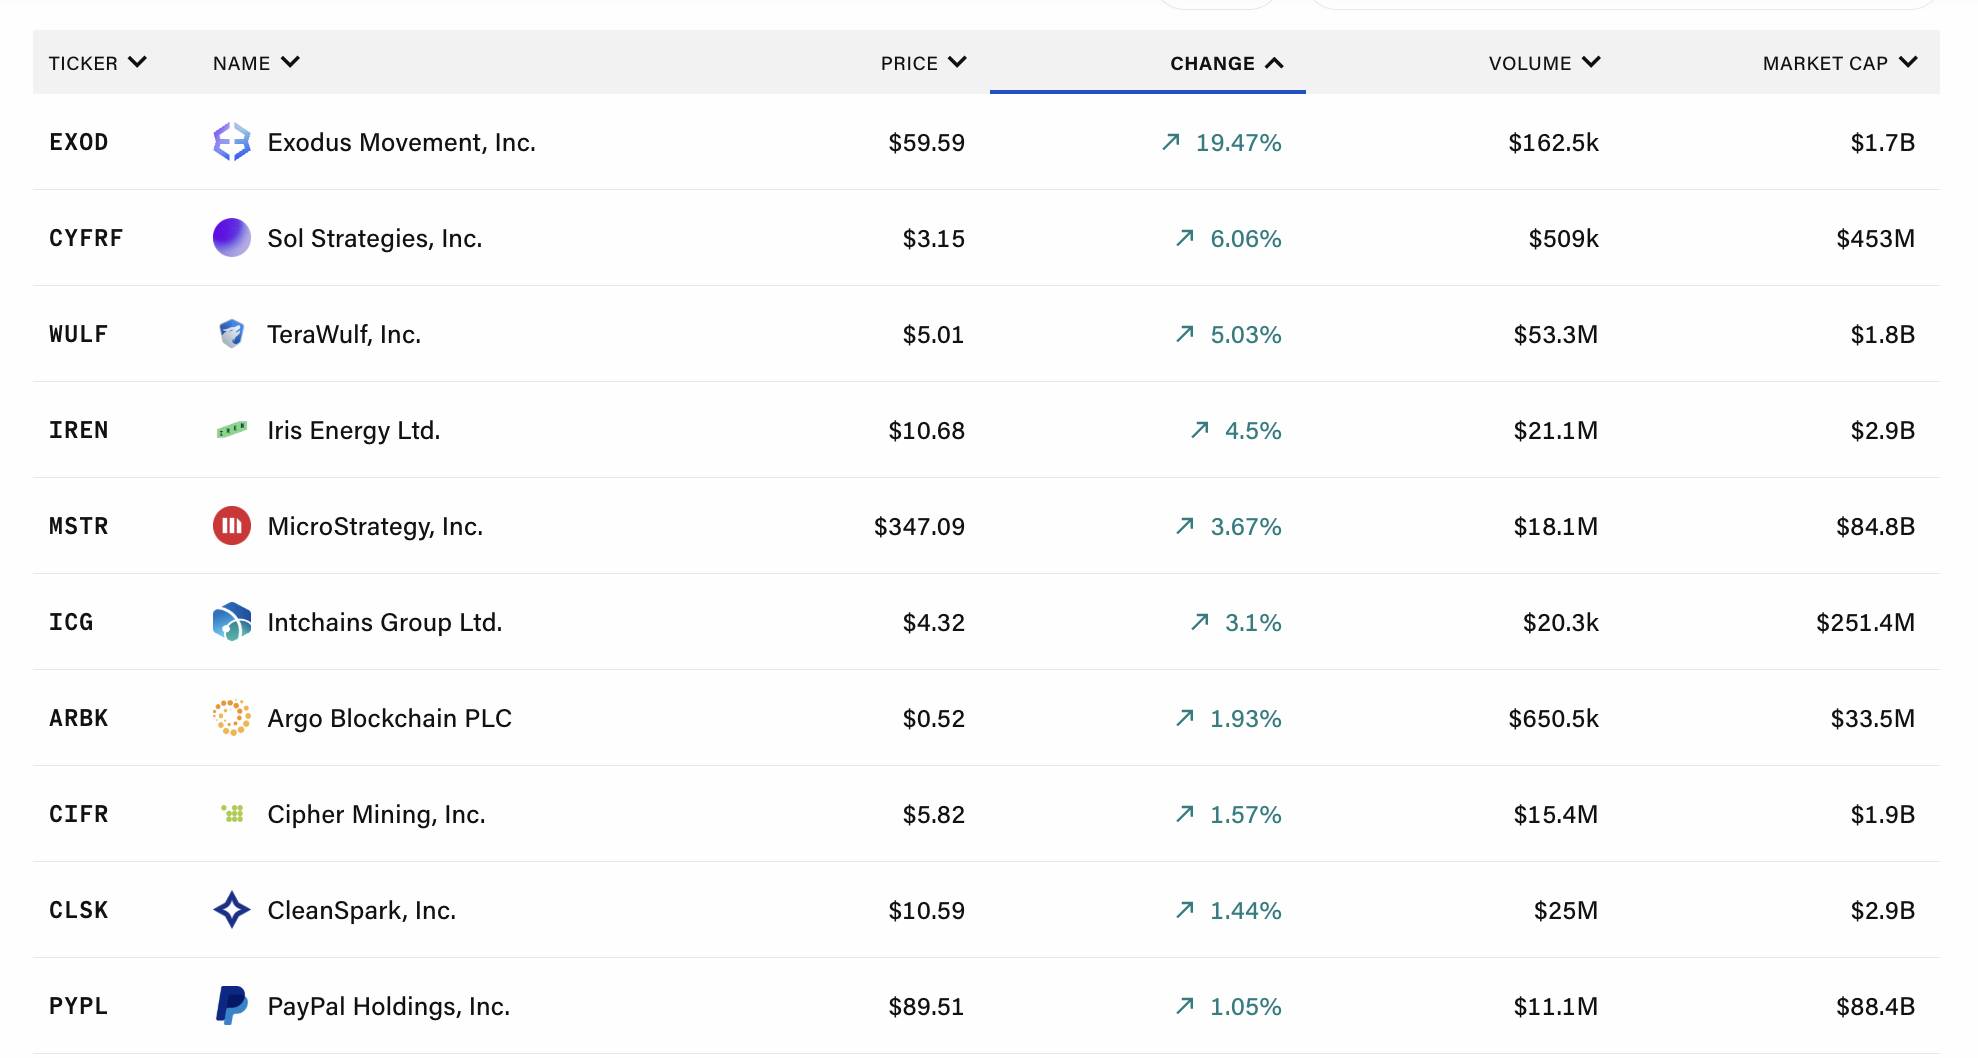Click the $33.5M market cap value
This screenshot has width=1978, height=1058.
1873,719
